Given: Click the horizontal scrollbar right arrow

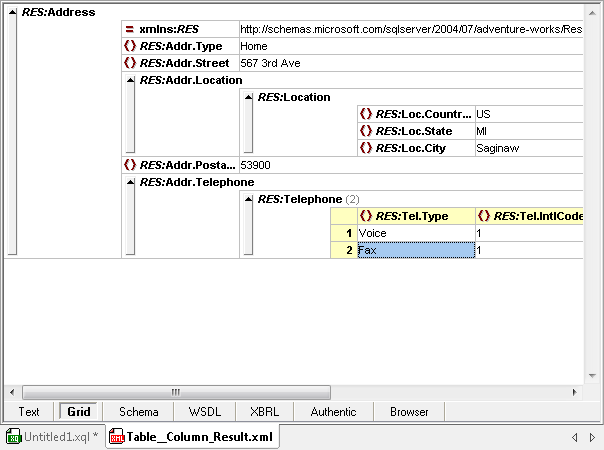Looking at the screenshot, I should (574, 392).
